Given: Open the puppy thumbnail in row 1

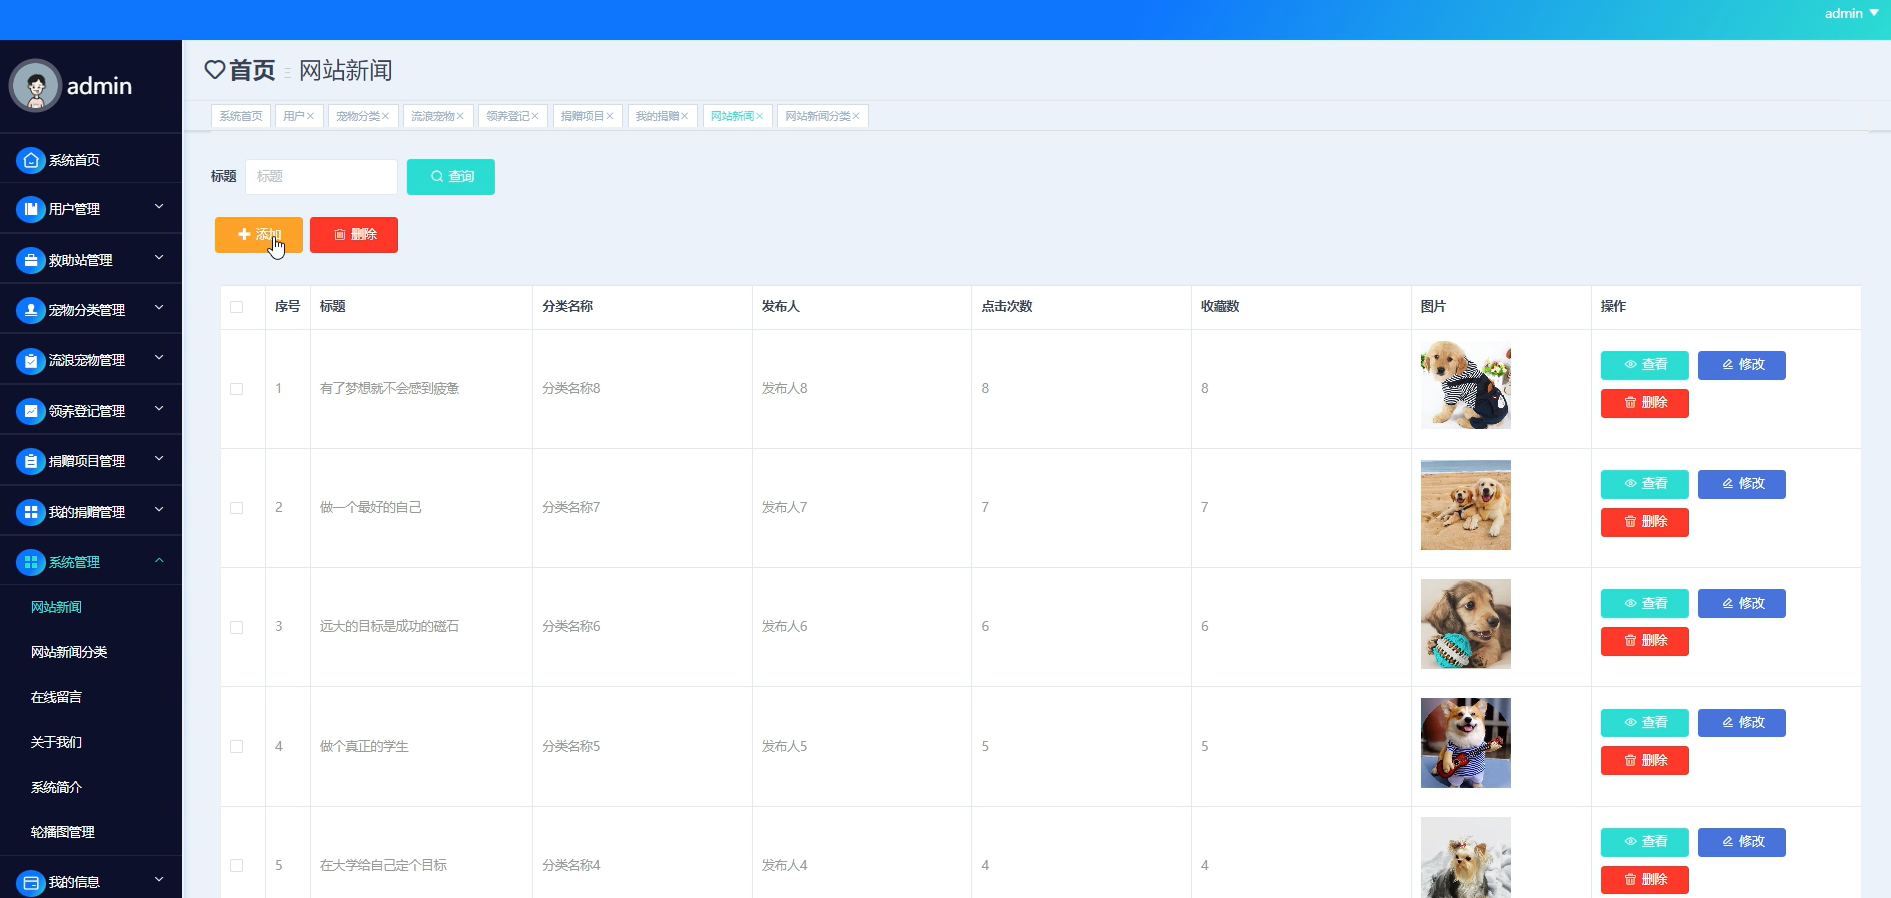Looking at the screenshot, I should (x=1466, y=385).
